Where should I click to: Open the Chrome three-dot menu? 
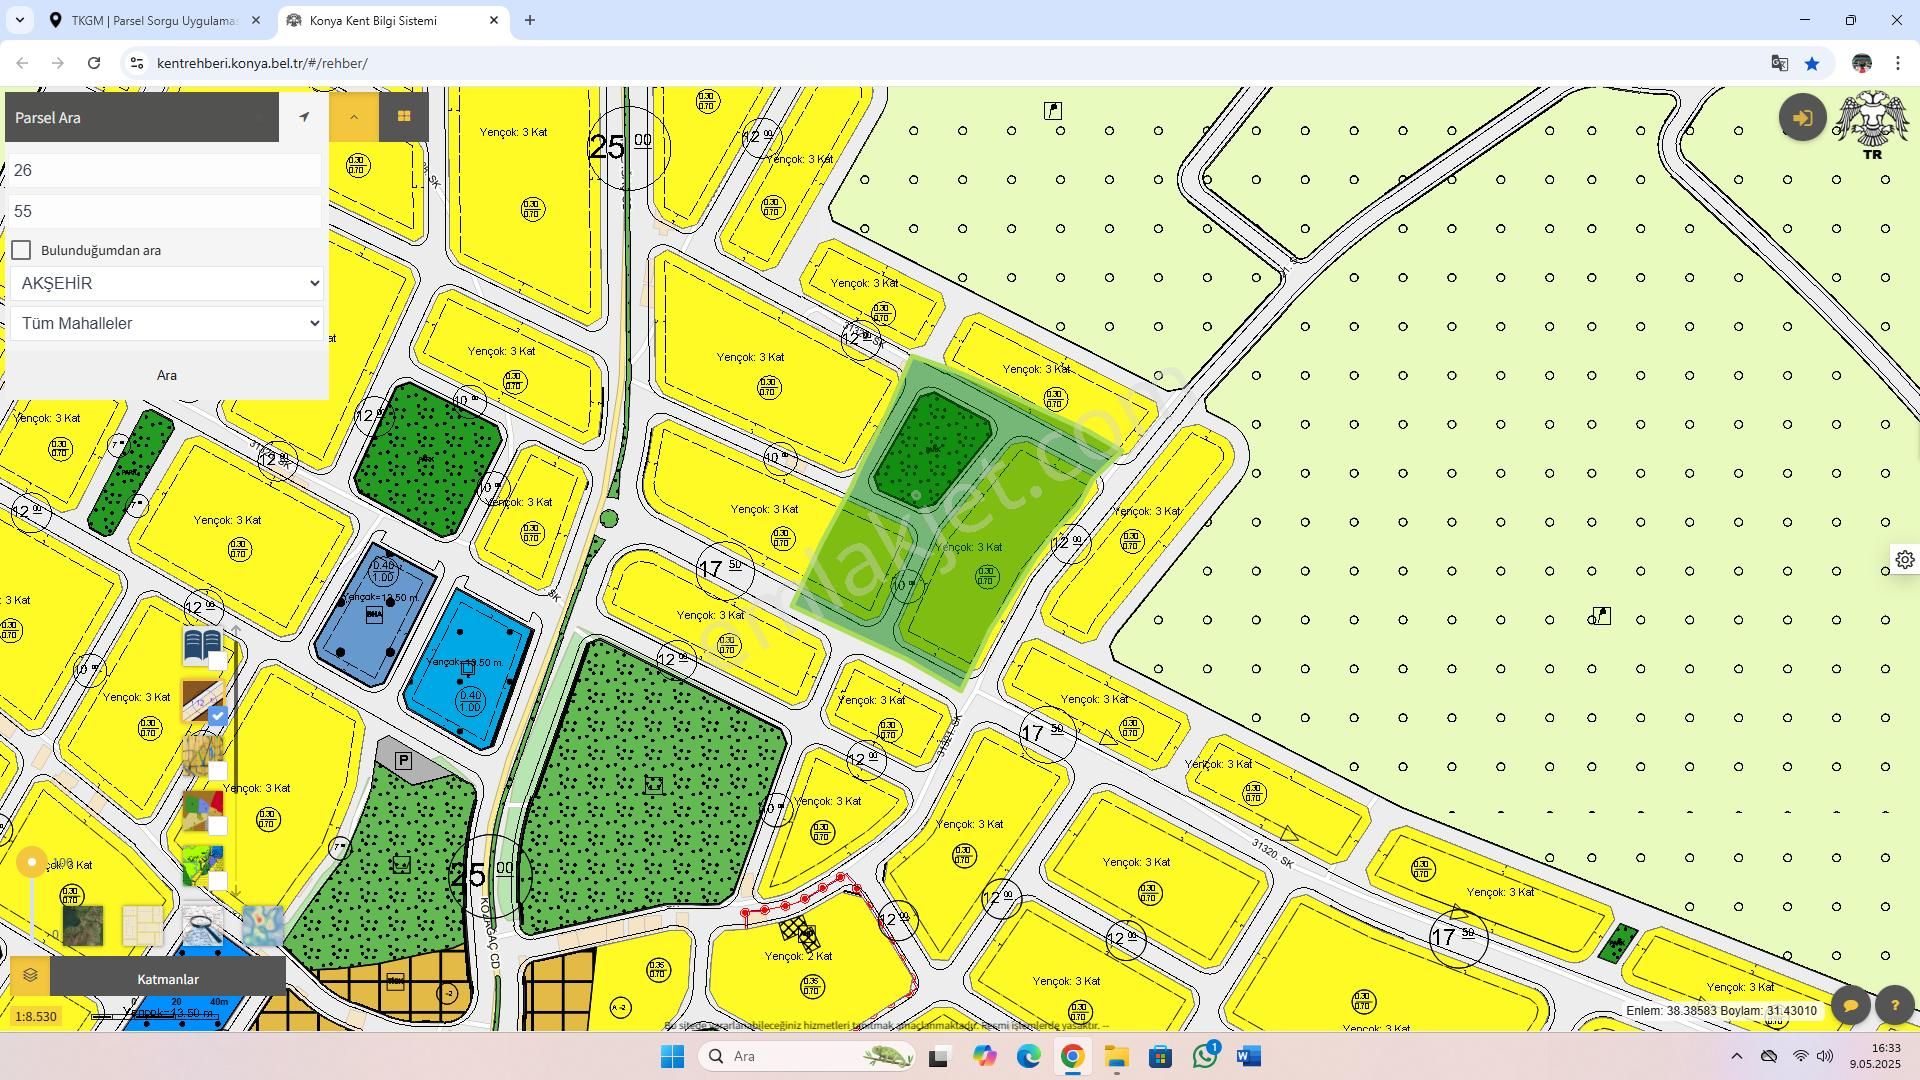tap(1898, 63)
